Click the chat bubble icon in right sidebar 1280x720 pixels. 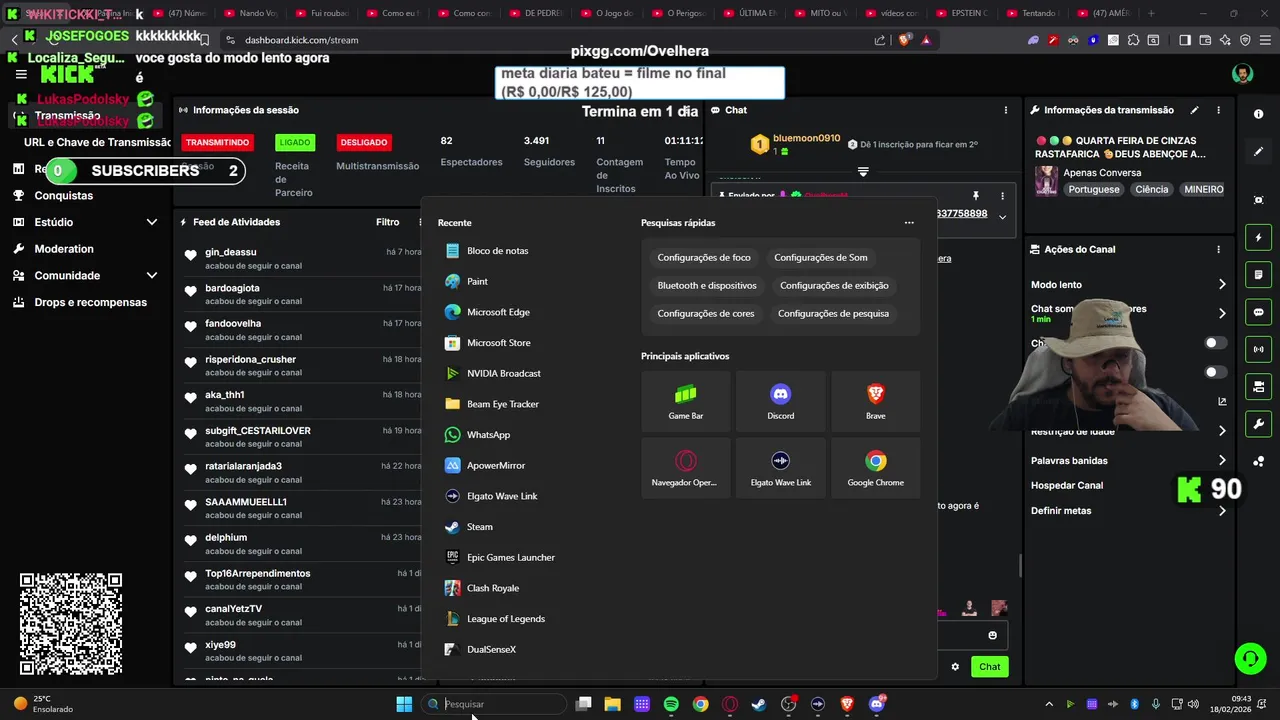pyautogui.click(x=1258, y=312)
